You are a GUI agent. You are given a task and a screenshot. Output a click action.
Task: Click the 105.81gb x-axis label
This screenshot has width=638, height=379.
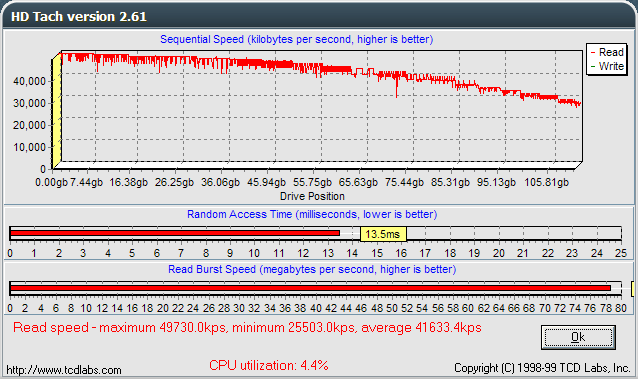pyautogui.click(x=546, y=182)
